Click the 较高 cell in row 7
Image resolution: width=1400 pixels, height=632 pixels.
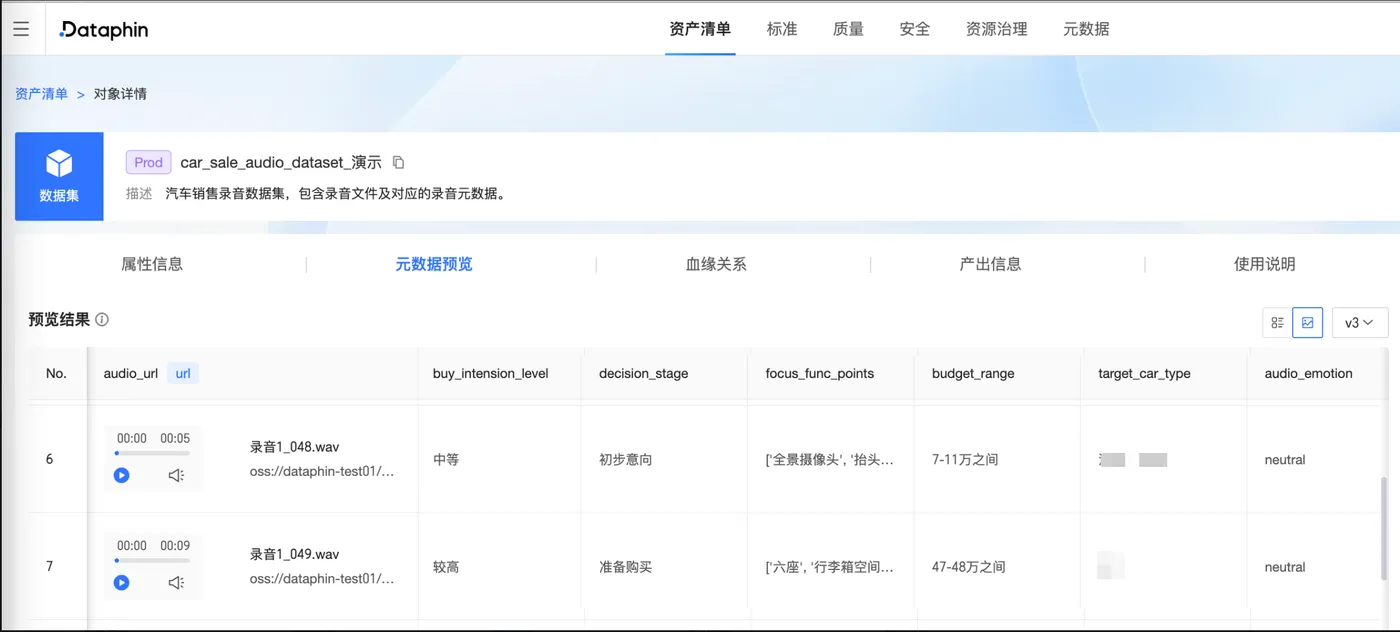[446, 567]
